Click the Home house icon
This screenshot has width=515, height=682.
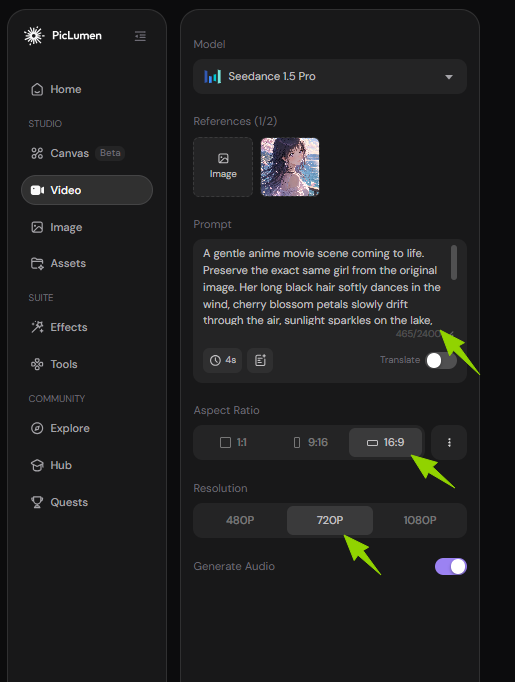[37, 89]
